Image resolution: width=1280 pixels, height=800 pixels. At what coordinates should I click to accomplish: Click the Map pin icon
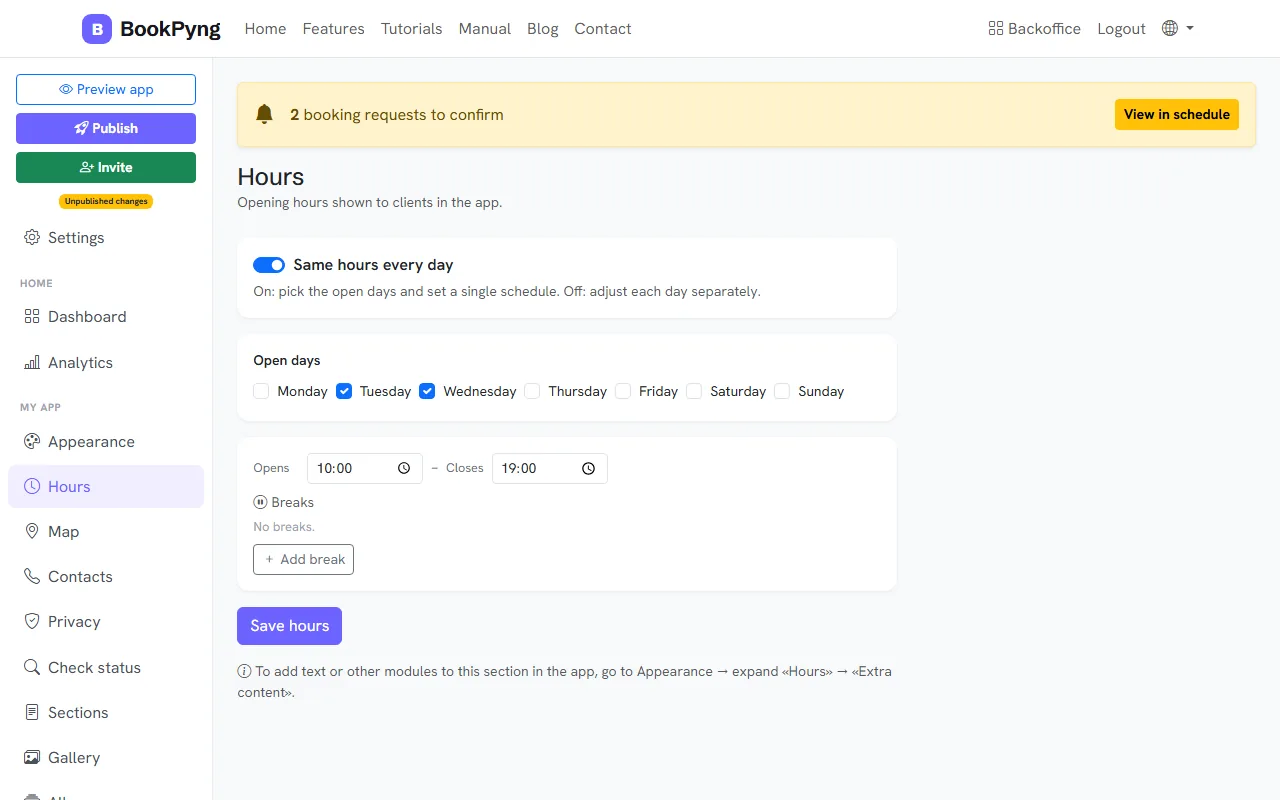[x=32, y=531]
